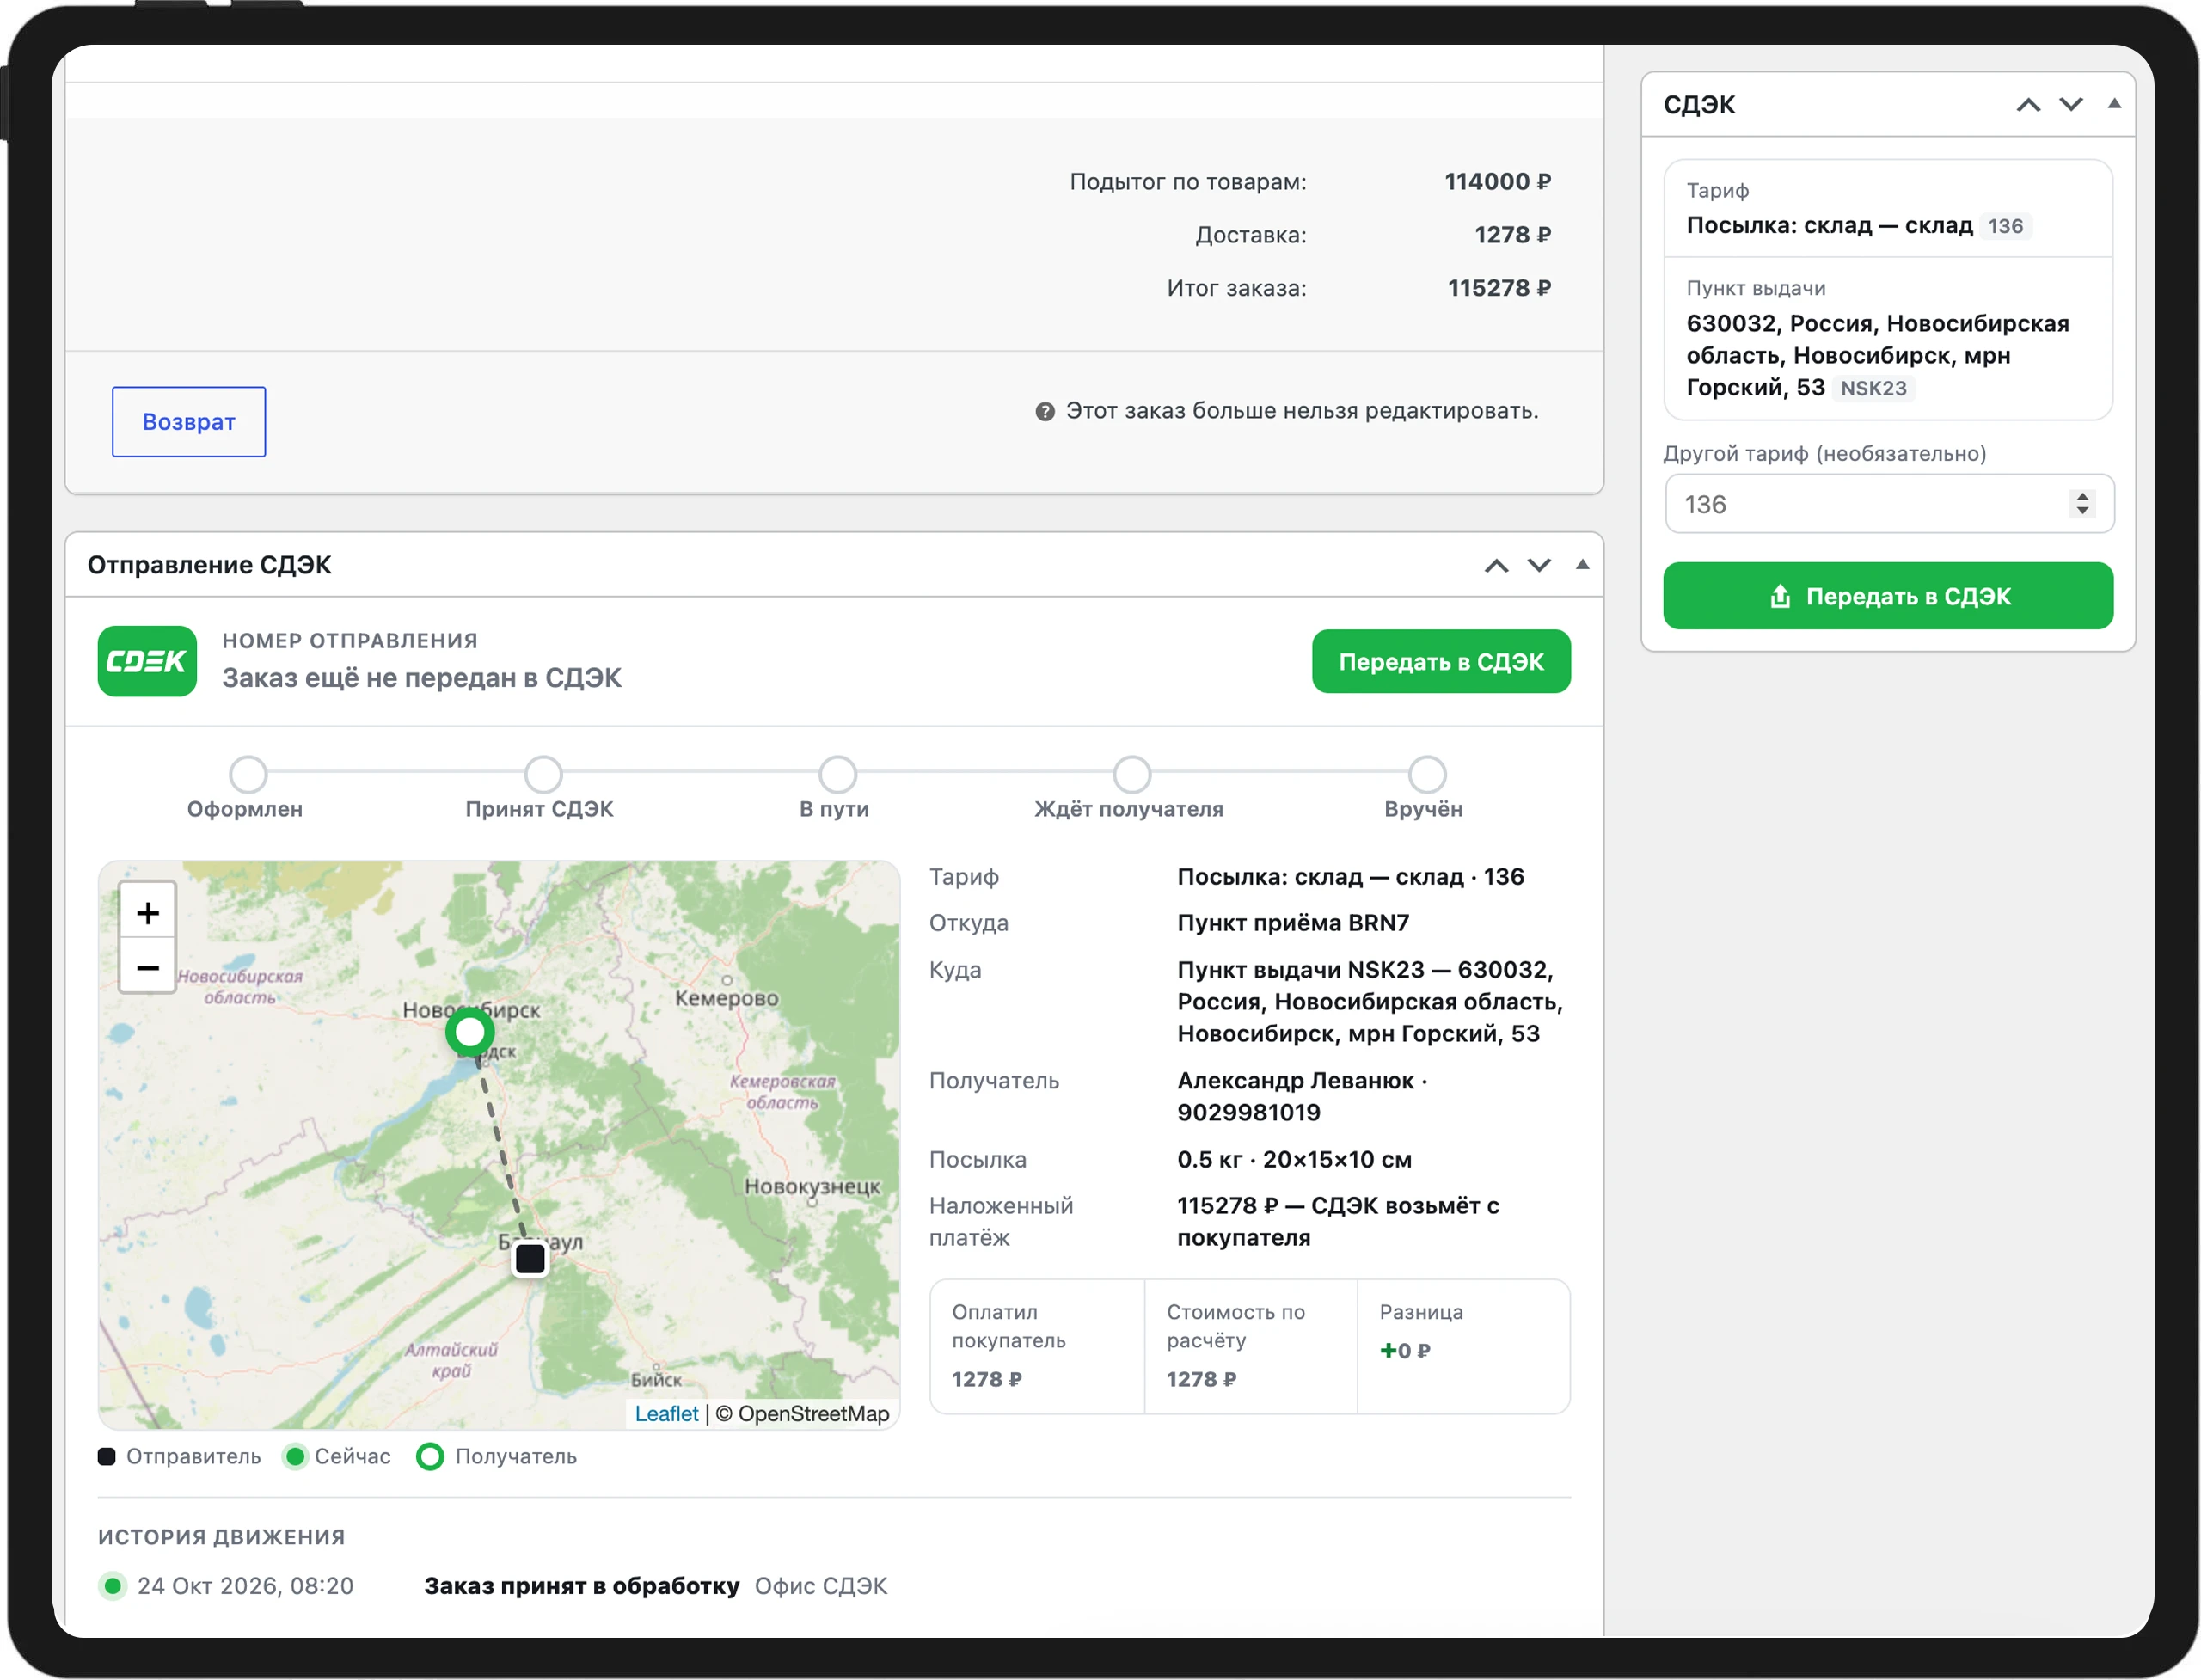Focus the Другой тариф number field

coord(1889,504)
